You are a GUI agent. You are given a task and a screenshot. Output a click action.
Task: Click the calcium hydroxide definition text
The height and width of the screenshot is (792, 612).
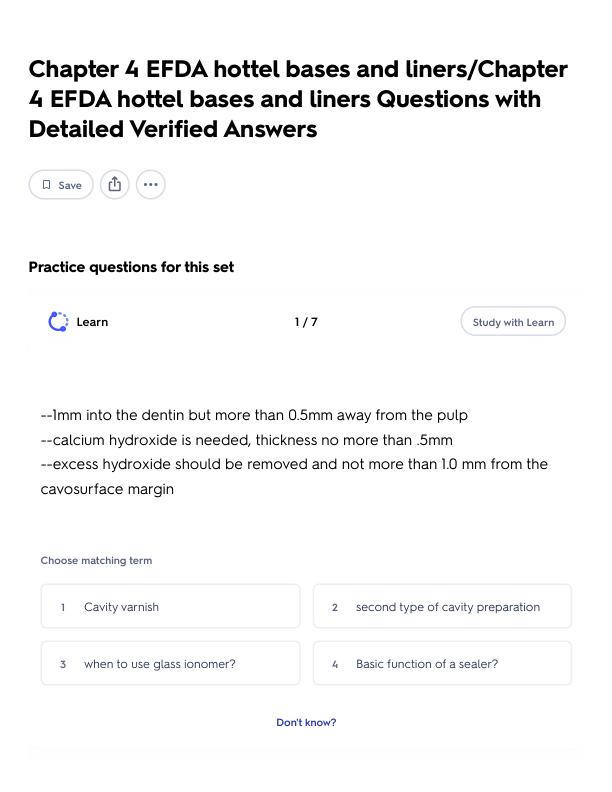[294, 452]
